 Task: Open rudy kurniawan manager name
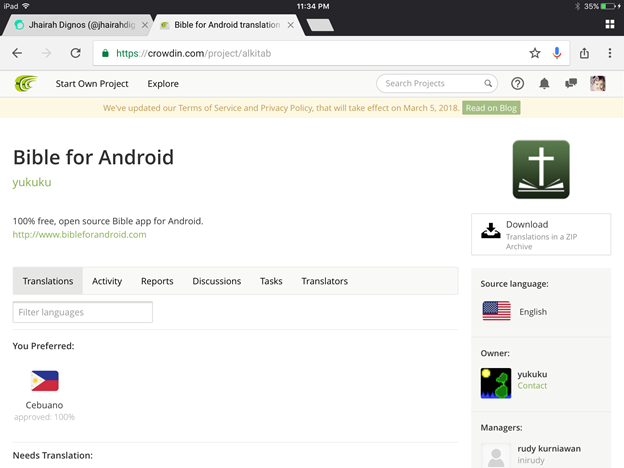pyautogui.click(x=549, y=448)
